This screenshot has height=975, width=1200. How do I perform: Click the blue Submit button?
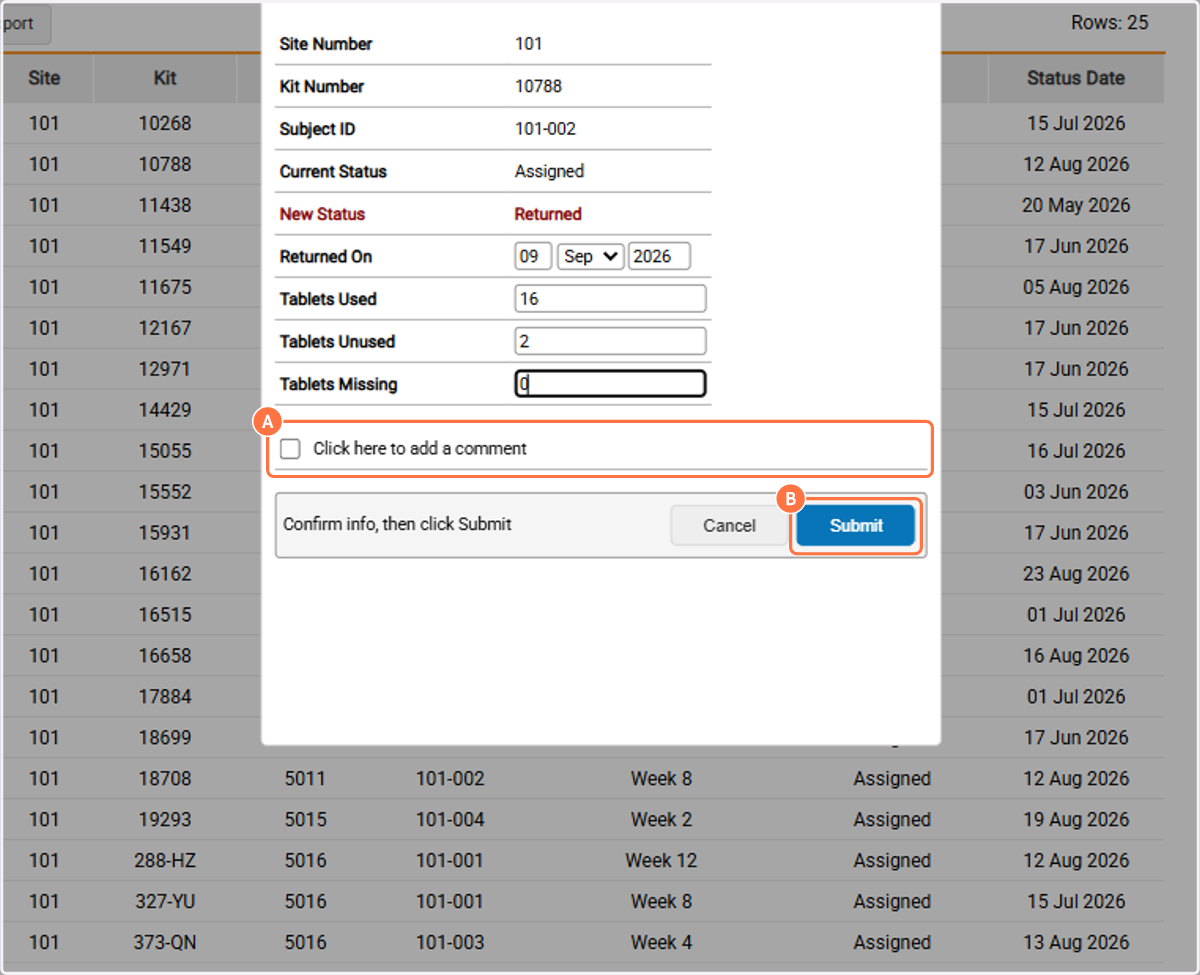click(856, 526)
